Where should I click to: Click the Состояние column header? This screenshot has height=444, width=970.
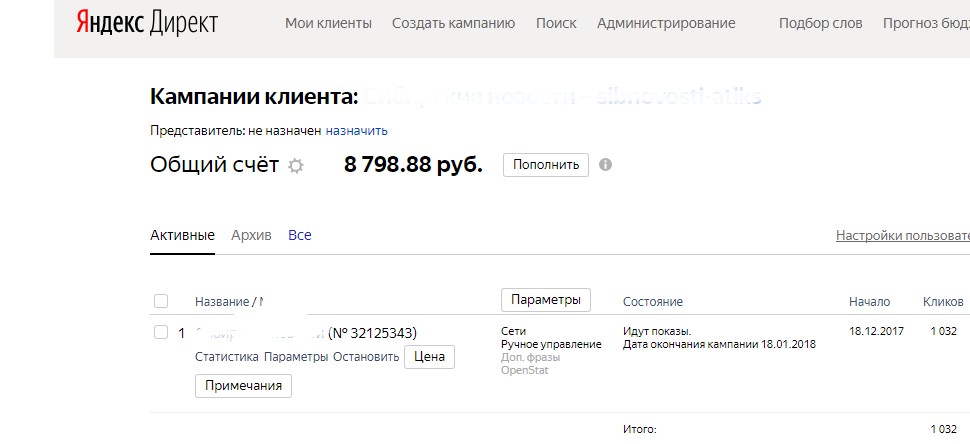[x=653, y=302]
